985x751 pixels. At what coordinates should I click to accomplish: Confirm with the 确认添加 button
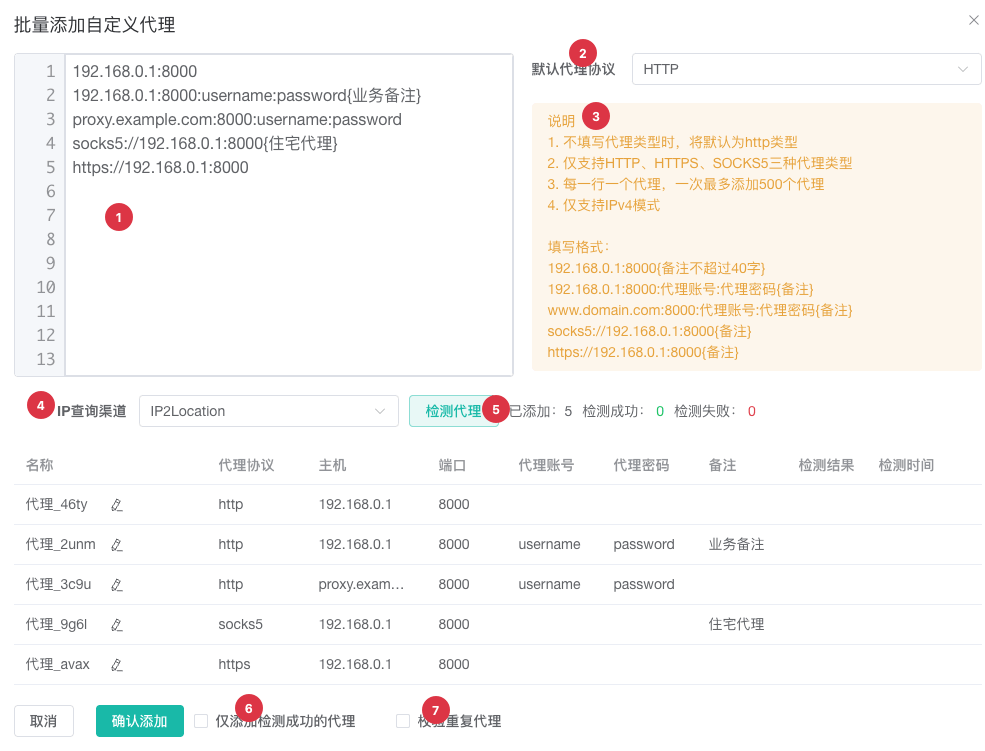point(139,721)
